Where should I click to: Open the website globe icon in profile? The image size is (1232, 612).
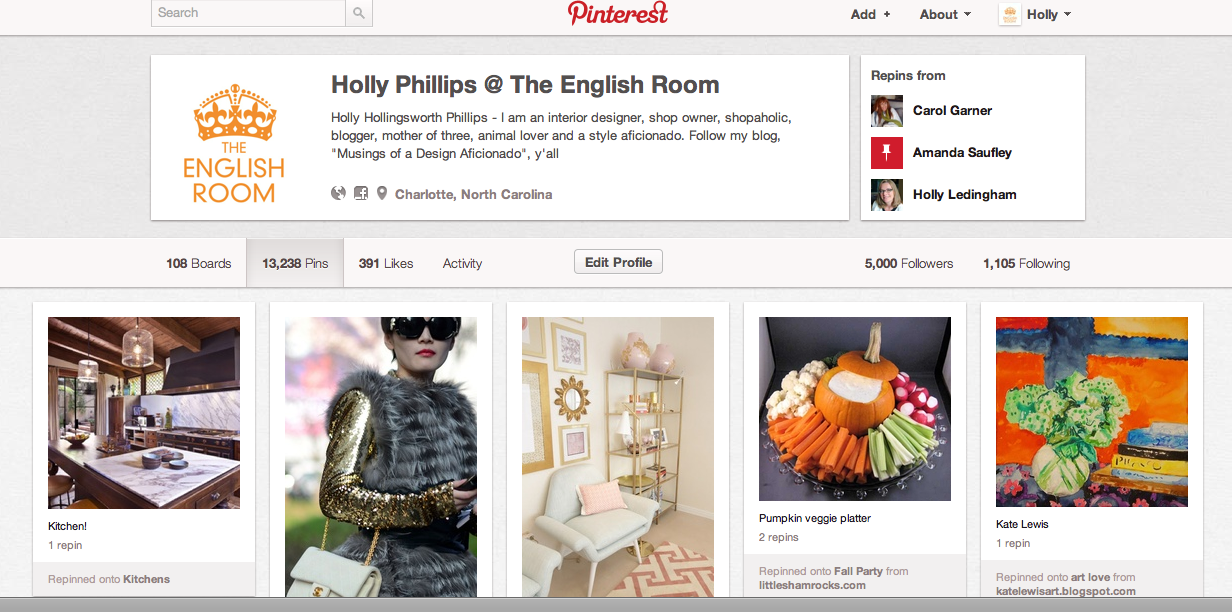[x=338, y=193]
